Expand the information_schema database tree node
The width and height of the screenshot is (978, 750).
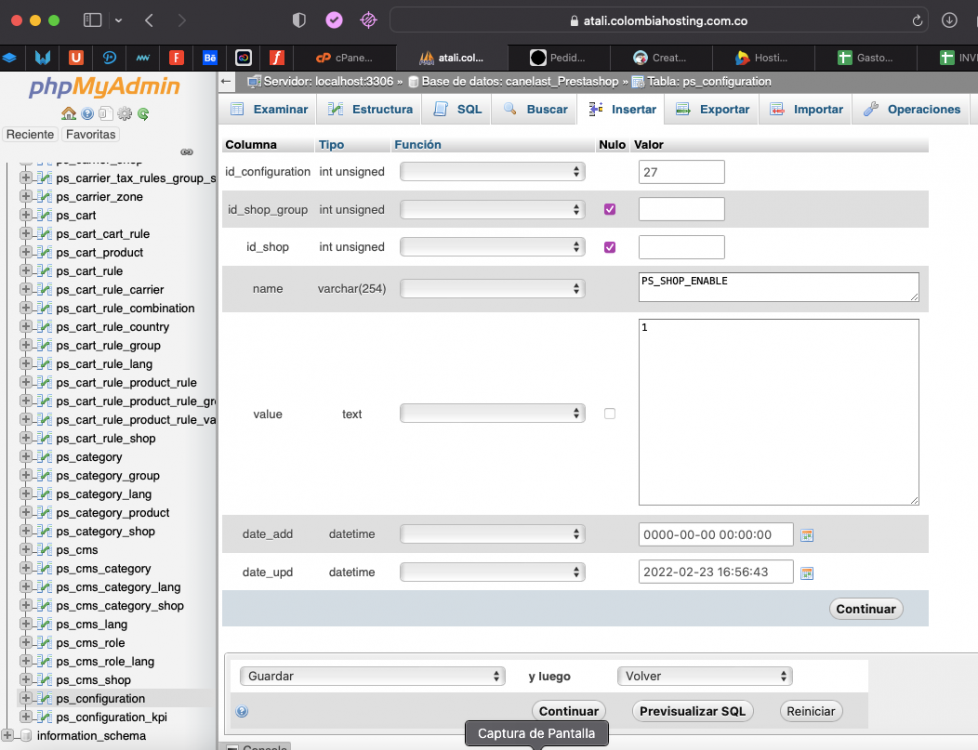coord(9,736)
